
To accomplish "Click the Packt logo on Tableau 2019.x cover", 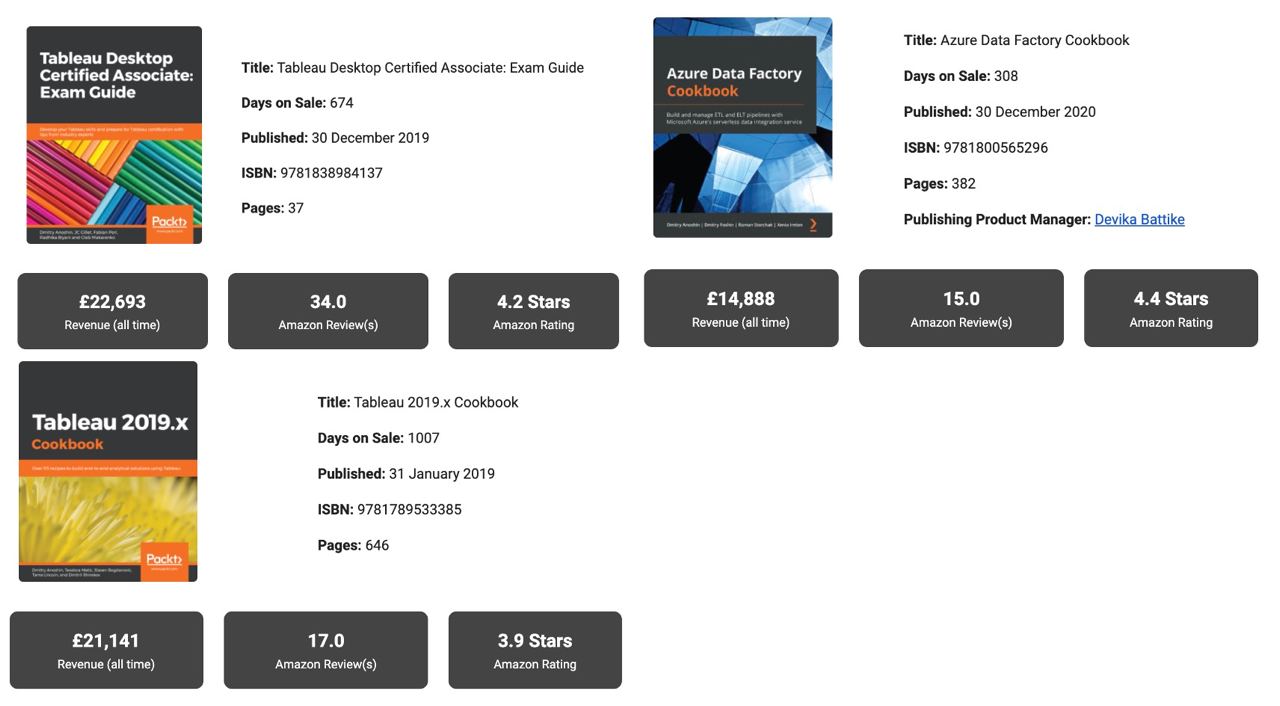I will (164, 560).
